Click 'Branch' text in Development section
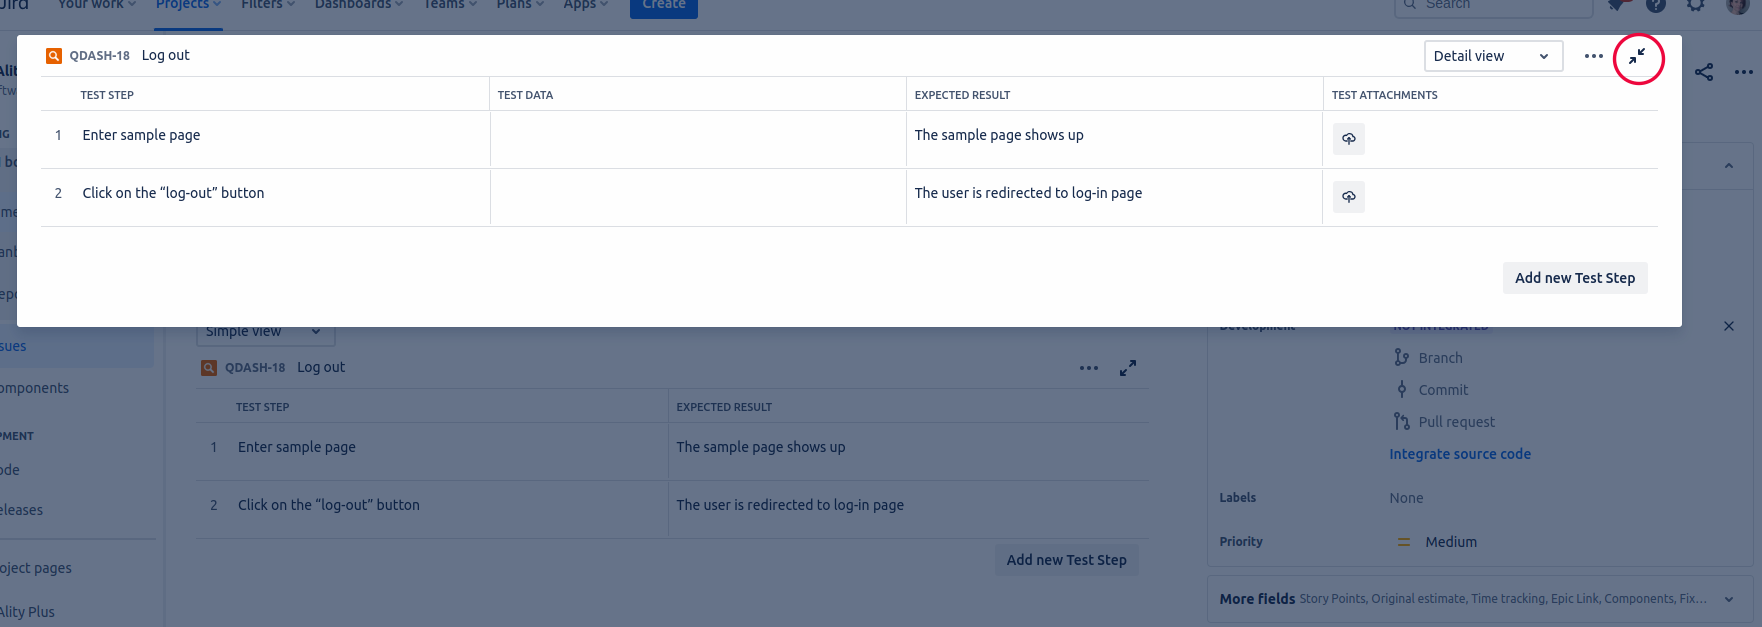Image resolution: width=1762 pixels, height=627 pixels. coord(1440,358)
